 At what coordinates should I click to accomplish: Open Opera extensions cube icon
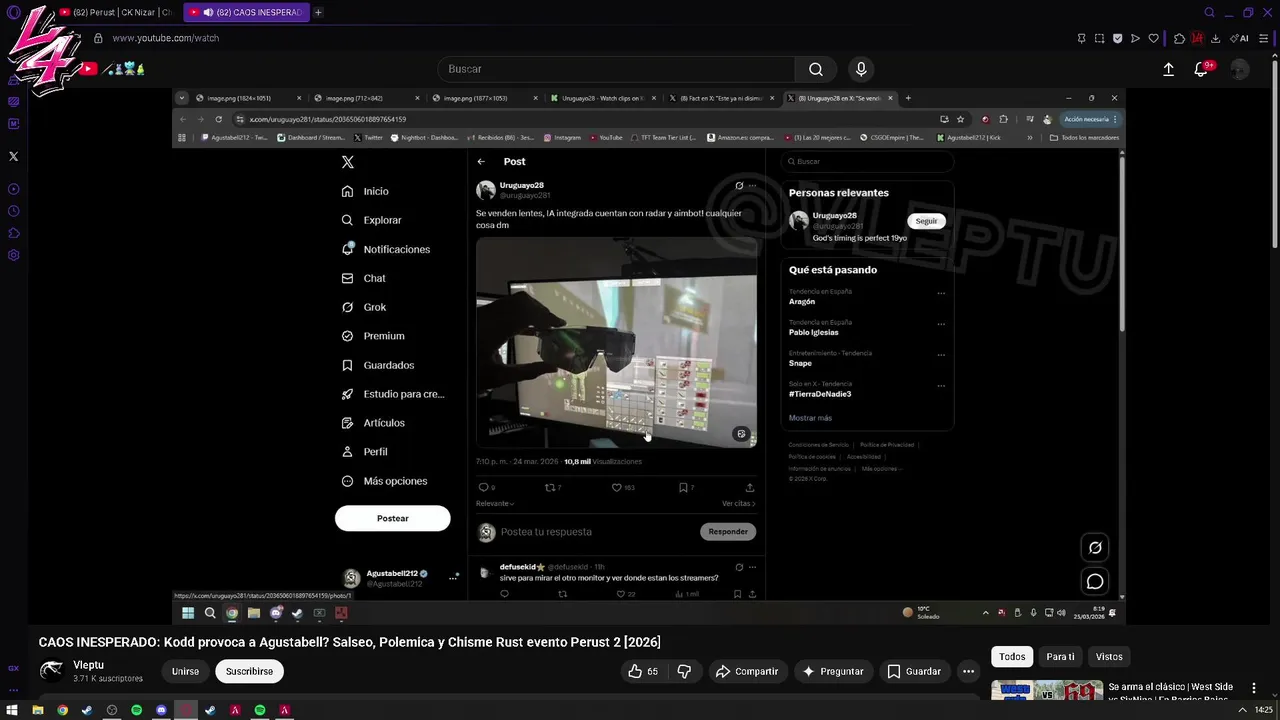(1179, 38)
